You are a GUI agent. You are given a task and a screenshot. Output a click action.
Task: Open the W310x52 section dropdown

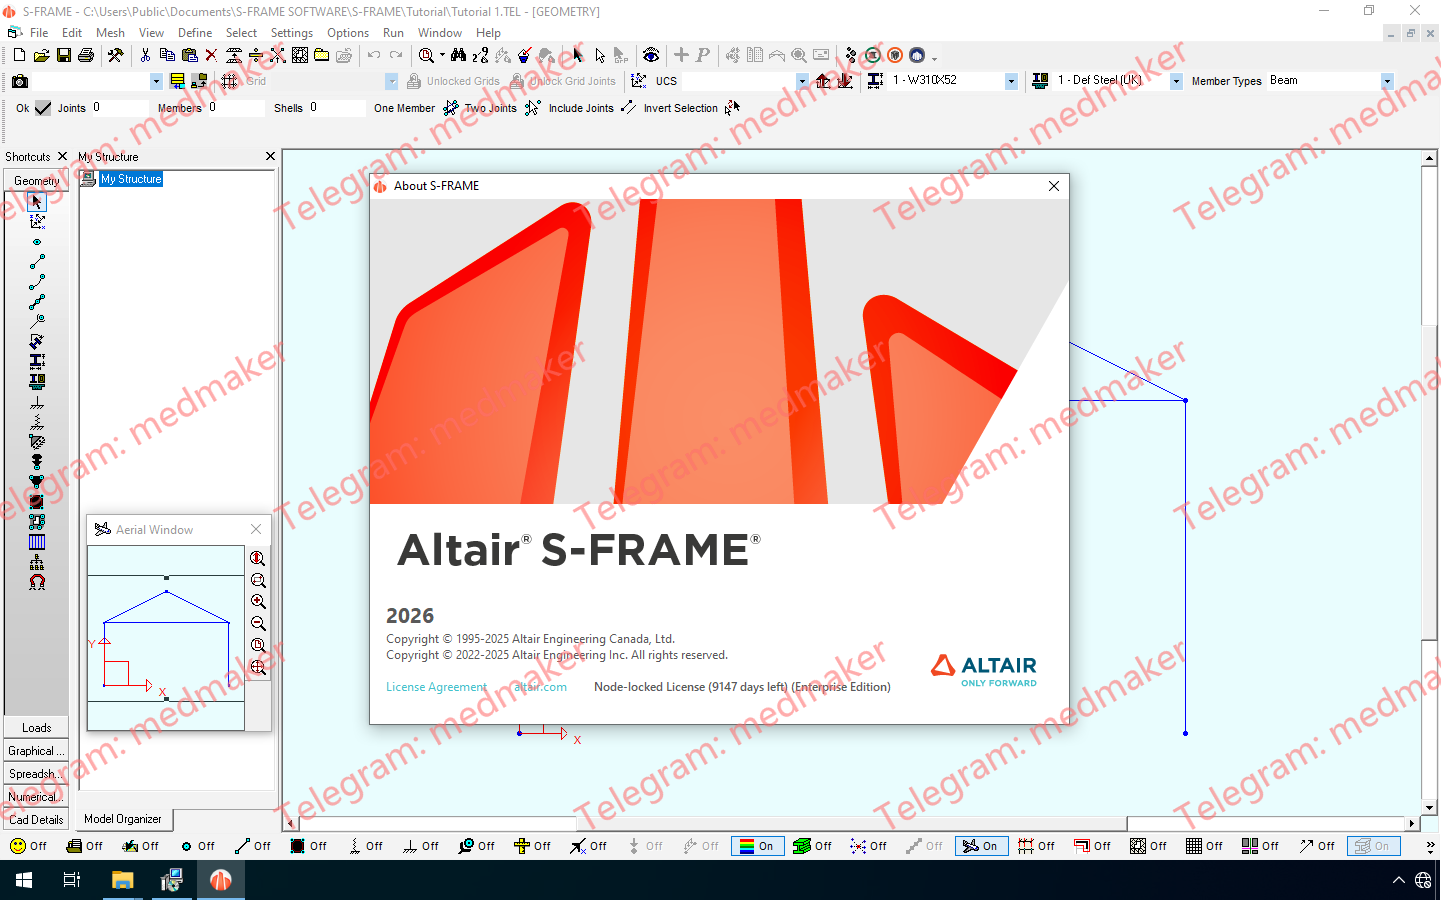tap(1010, 80)
